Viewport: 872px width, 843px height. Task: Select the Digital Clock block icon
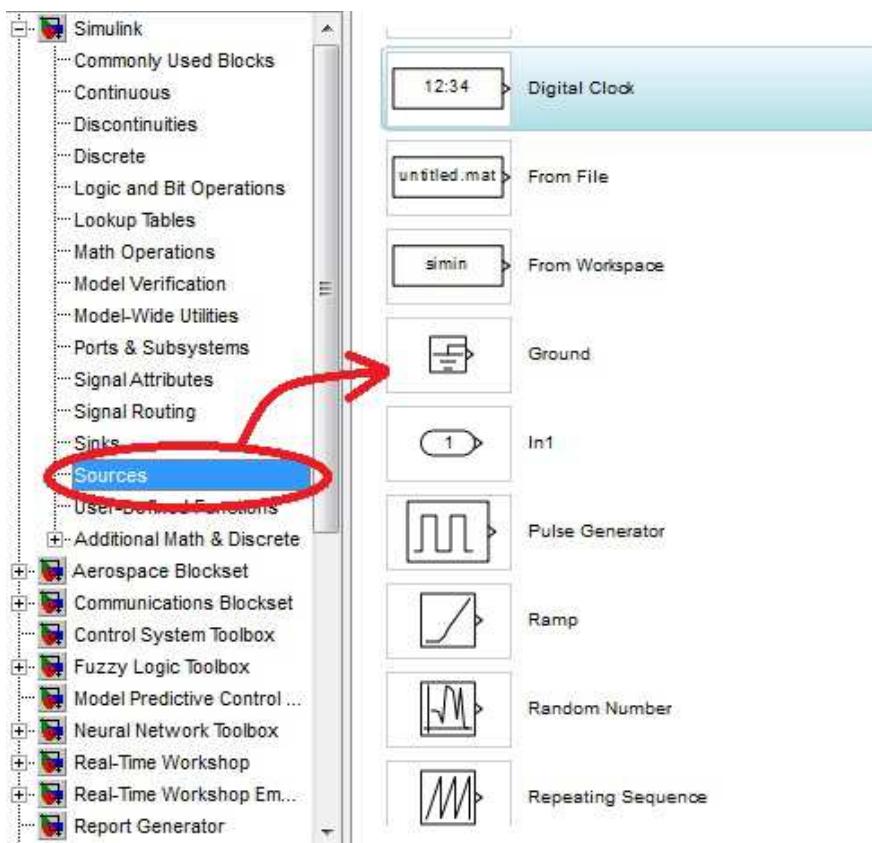coord(451,88)
